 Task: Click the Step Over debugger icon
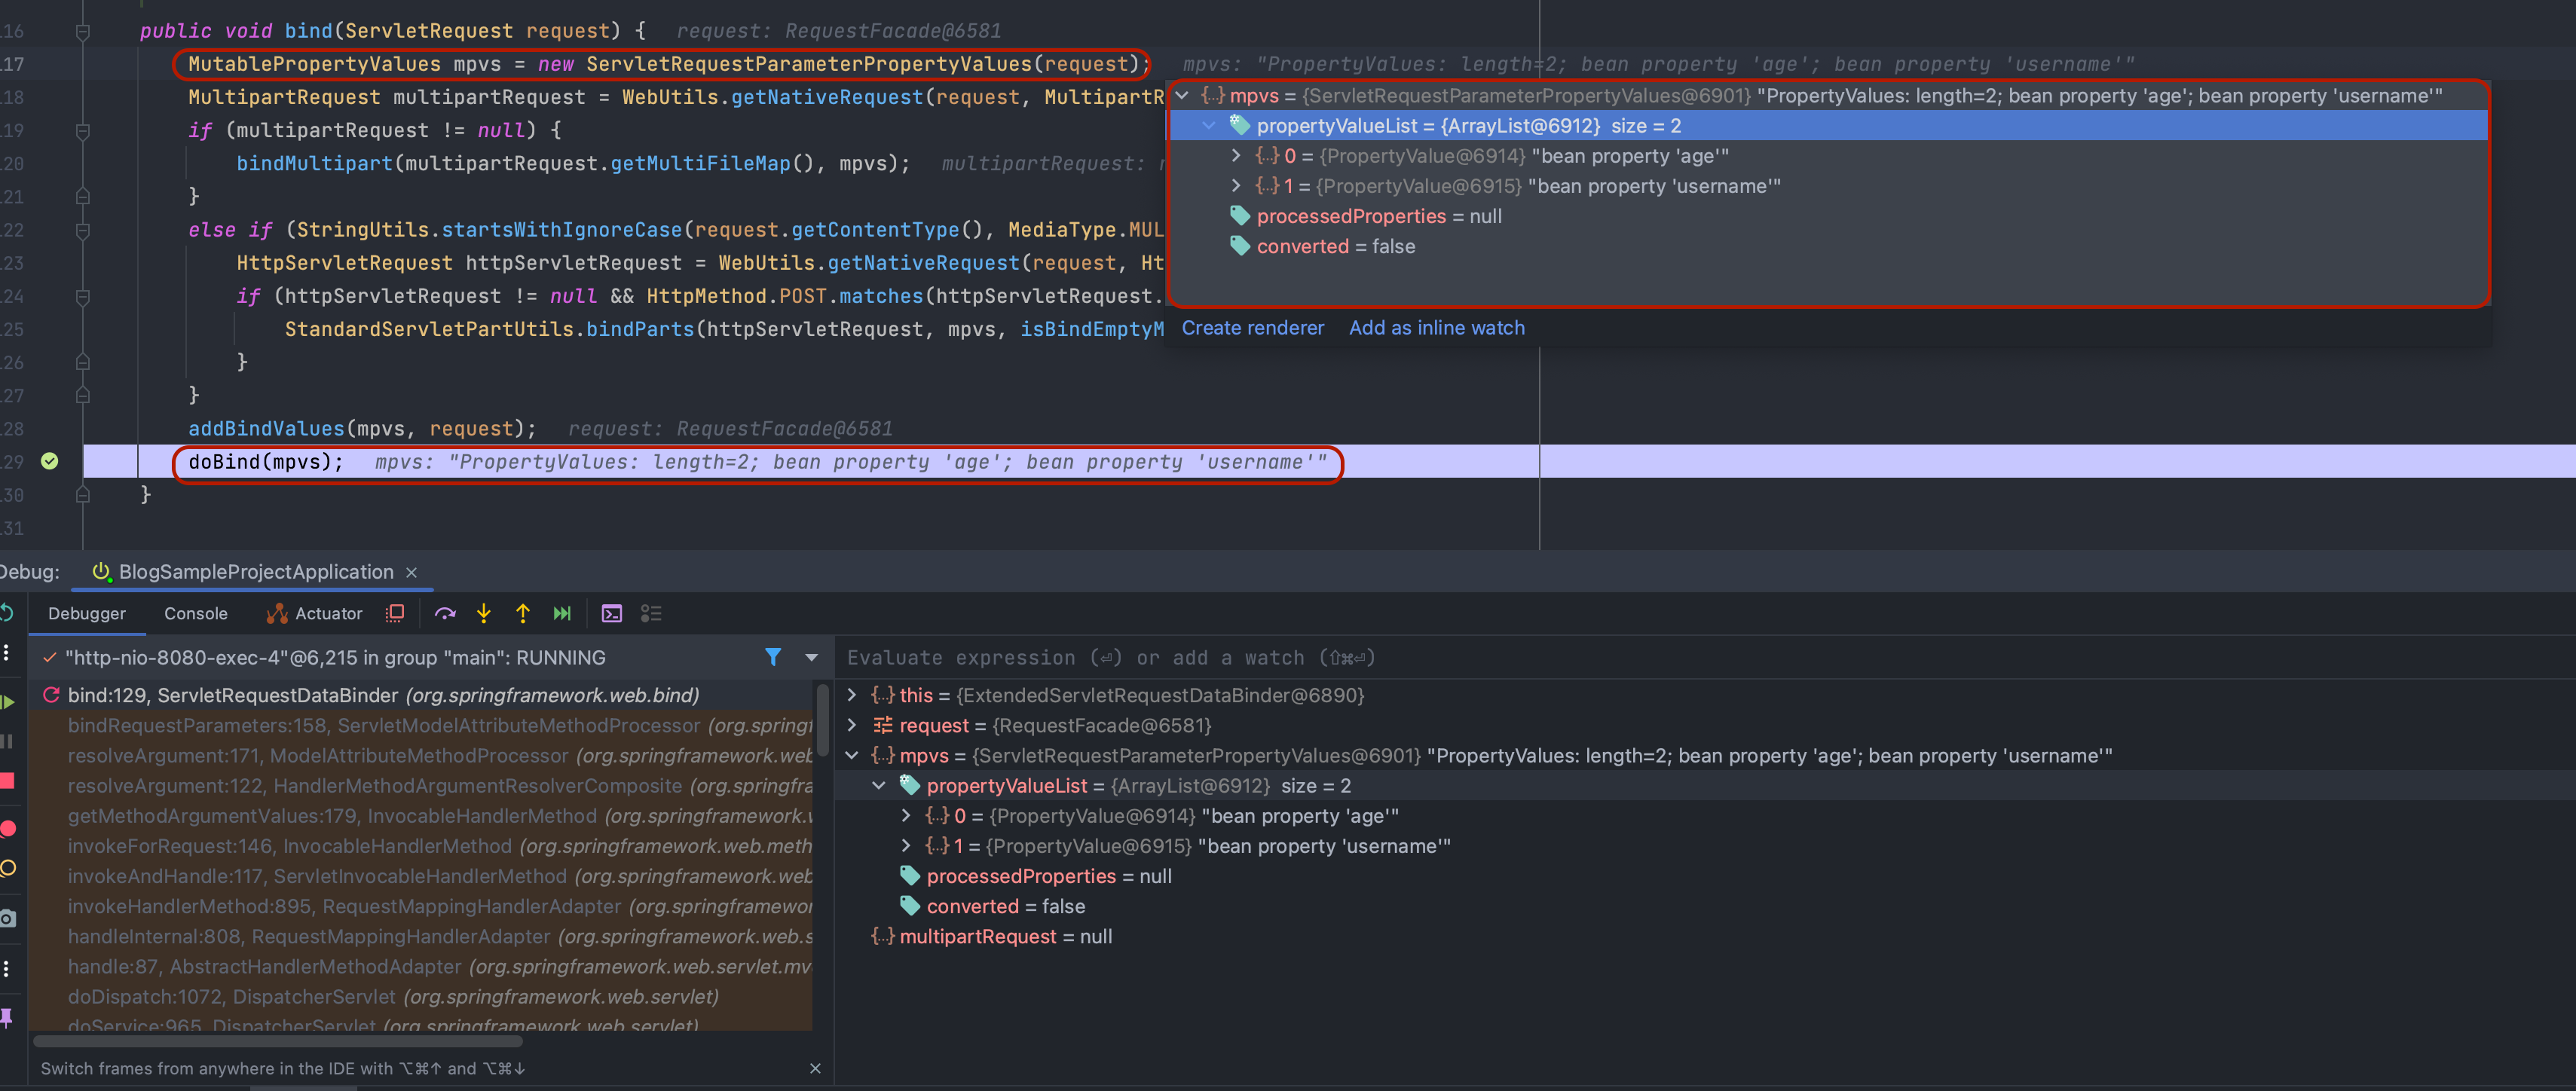[445, 613]
